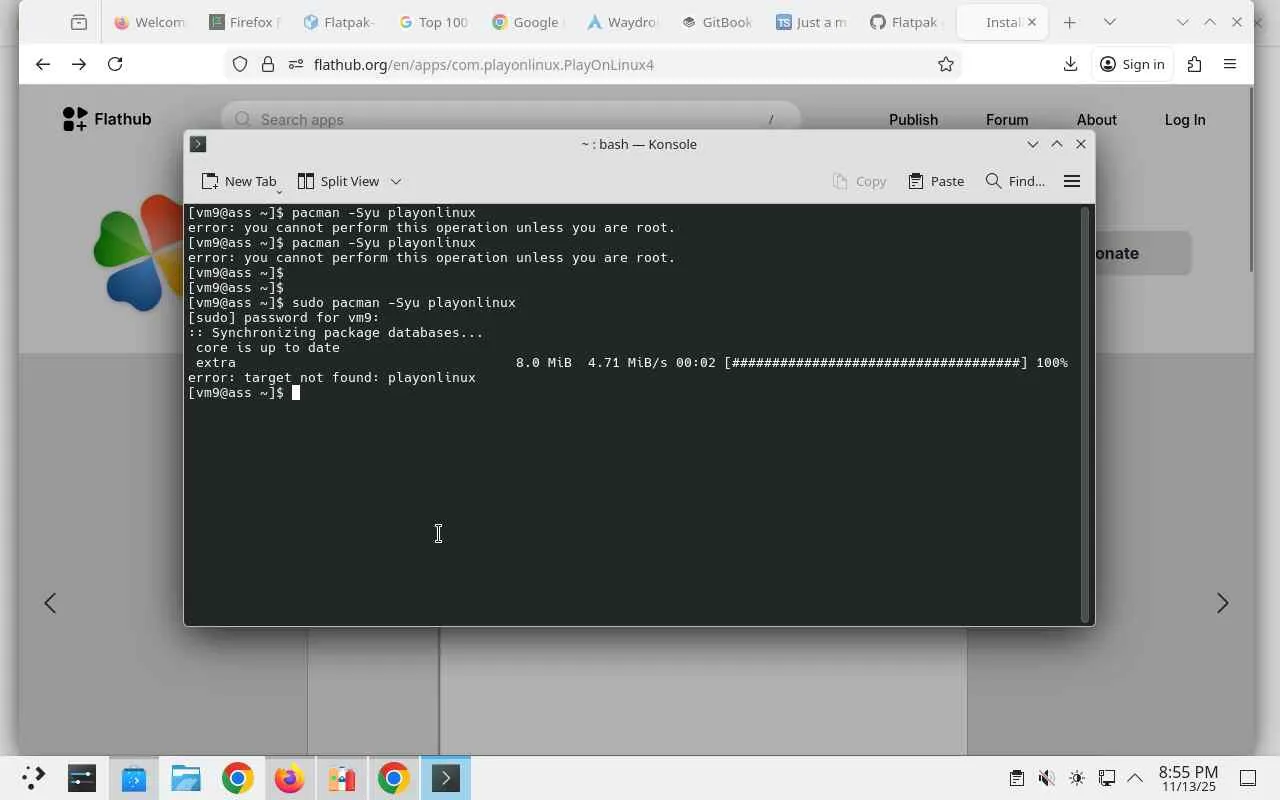Switch to Firefox via taskbar icon
Viewport: 1280px width, 800px height.
coord(290,778)
